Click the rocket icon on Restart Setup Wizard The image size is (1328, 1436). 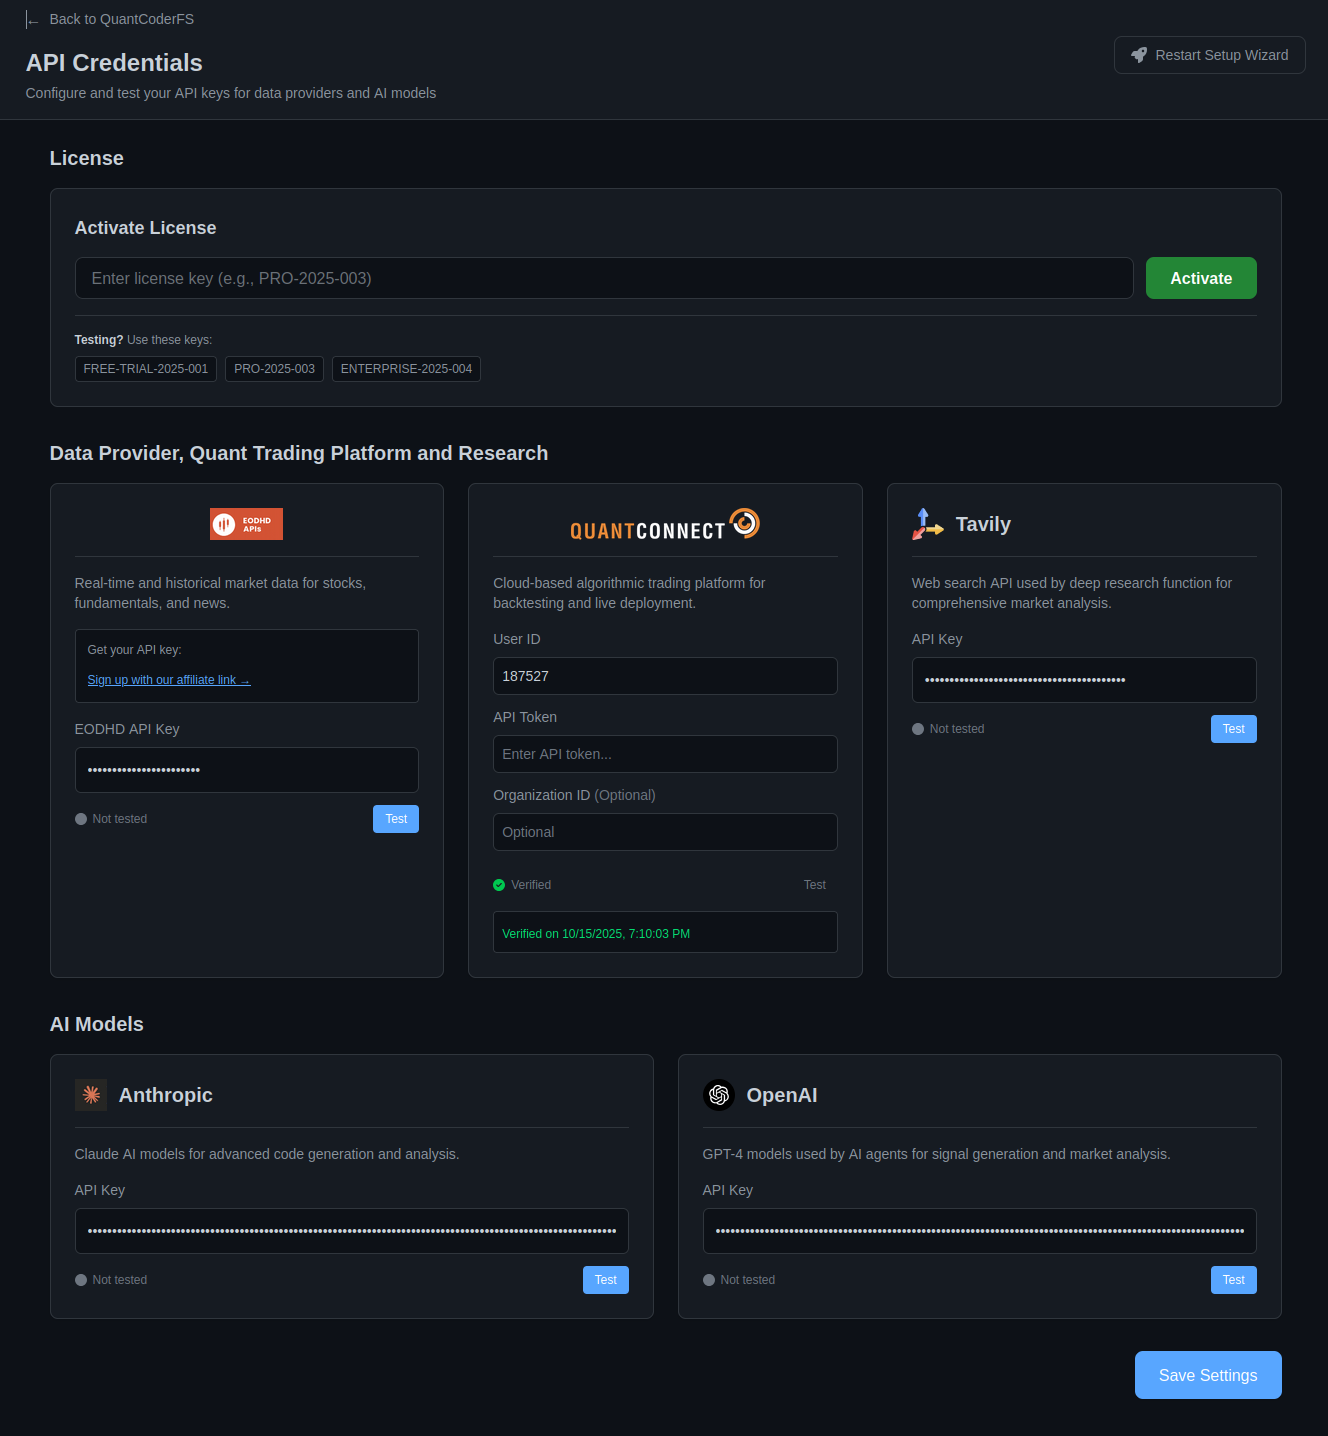(1139, 55)
